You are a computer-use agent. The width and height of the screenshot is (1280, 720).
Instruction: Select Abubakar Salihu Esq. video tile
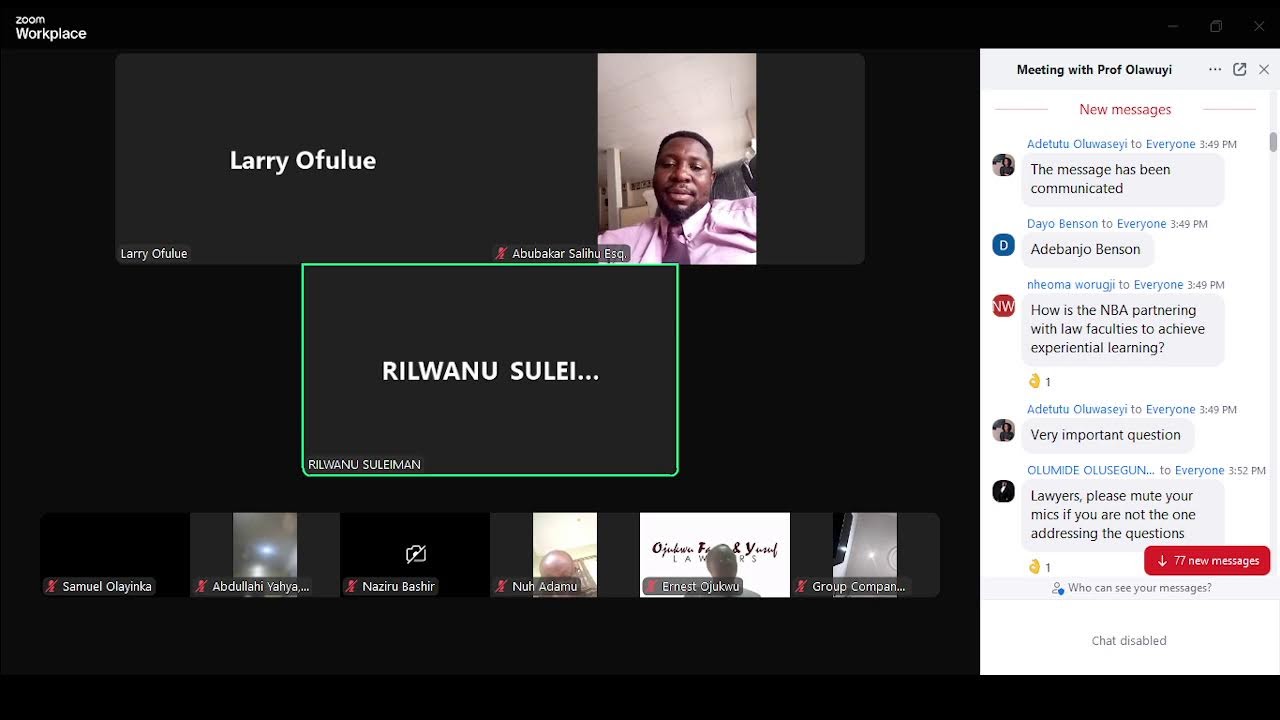coord(677,159)
